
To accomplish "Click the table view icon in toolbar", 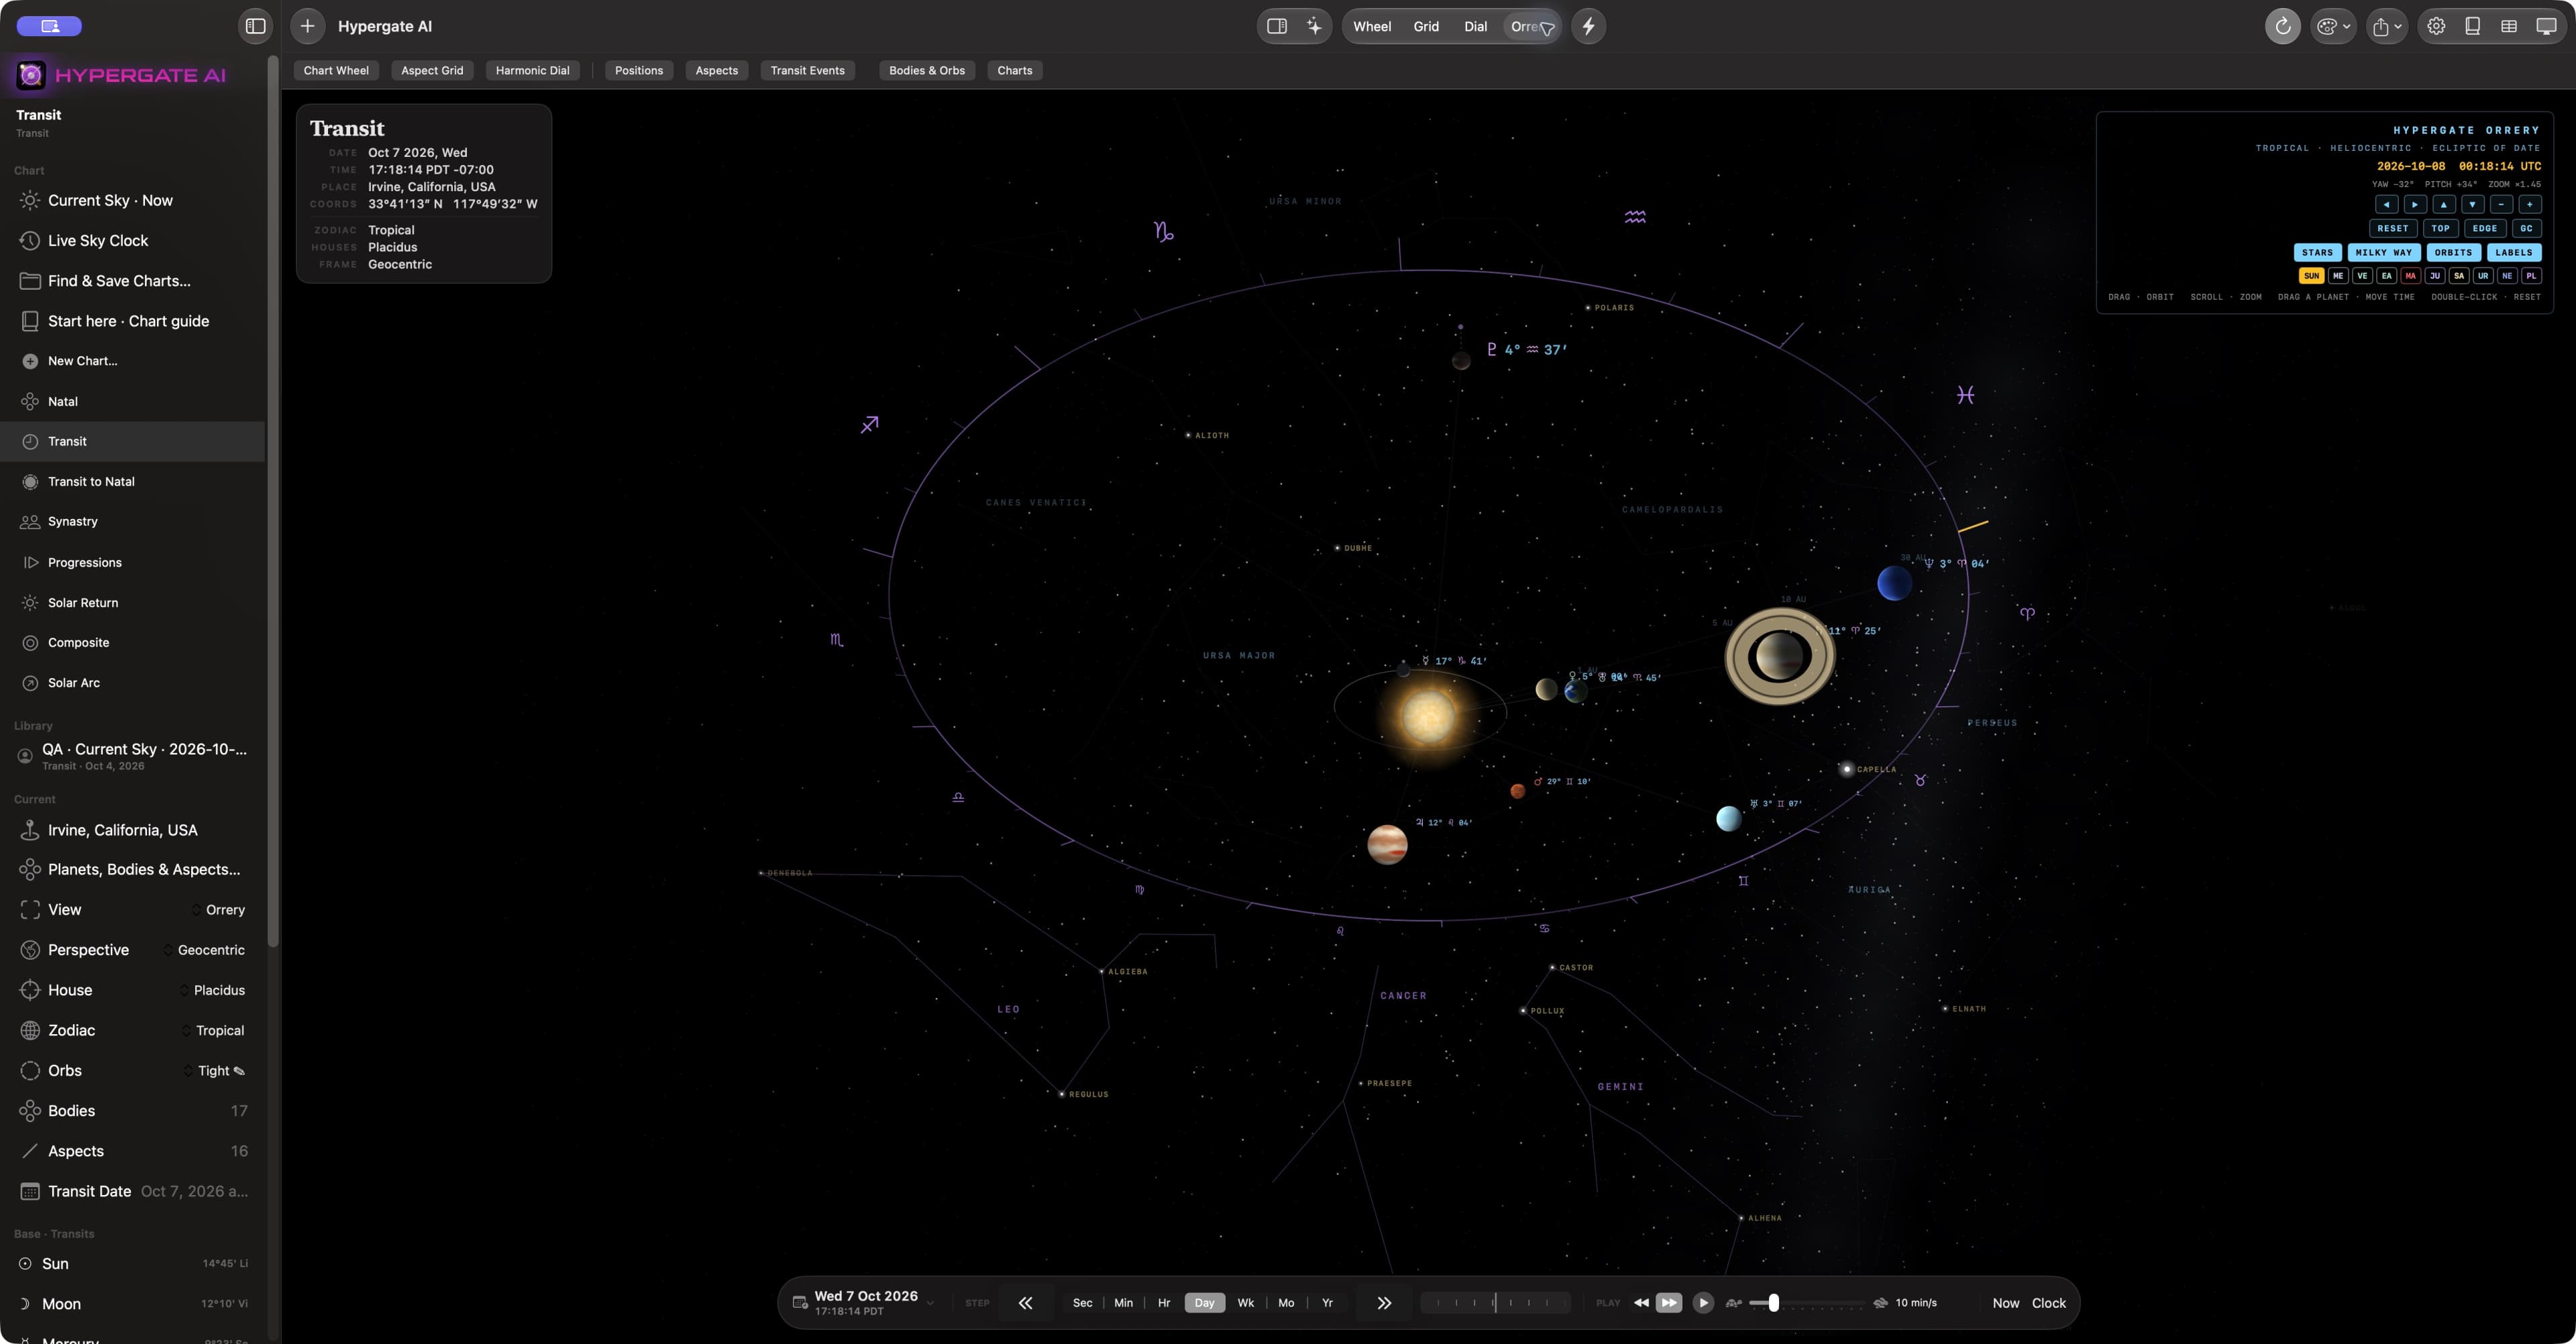I will click(2509, 26).
